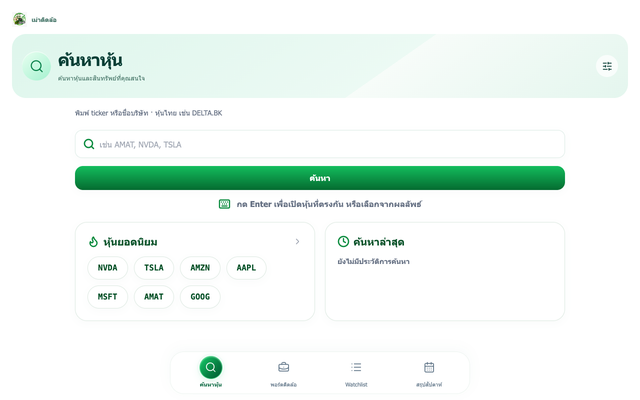Pick the GOOG ticker chip
This screenshot has width=640, height=400.
[x=200, y=297]
